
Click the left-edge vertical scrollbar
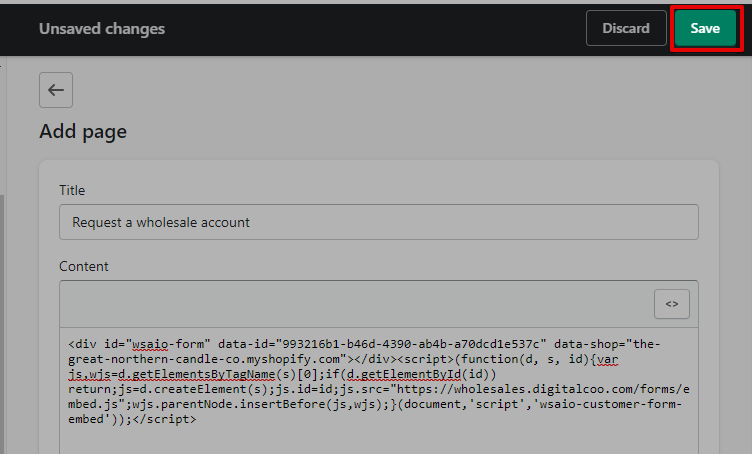[x=2, y=324]
